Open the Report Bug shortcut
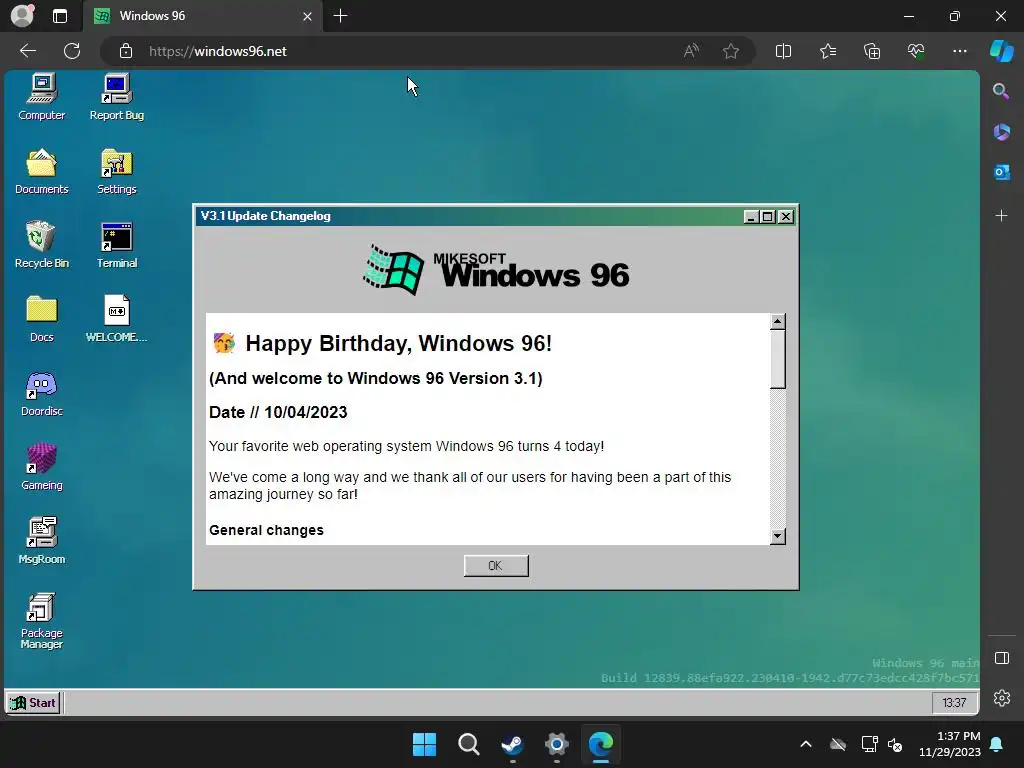This screenshot has width=1024, height=768. click(x=117, y=97)
